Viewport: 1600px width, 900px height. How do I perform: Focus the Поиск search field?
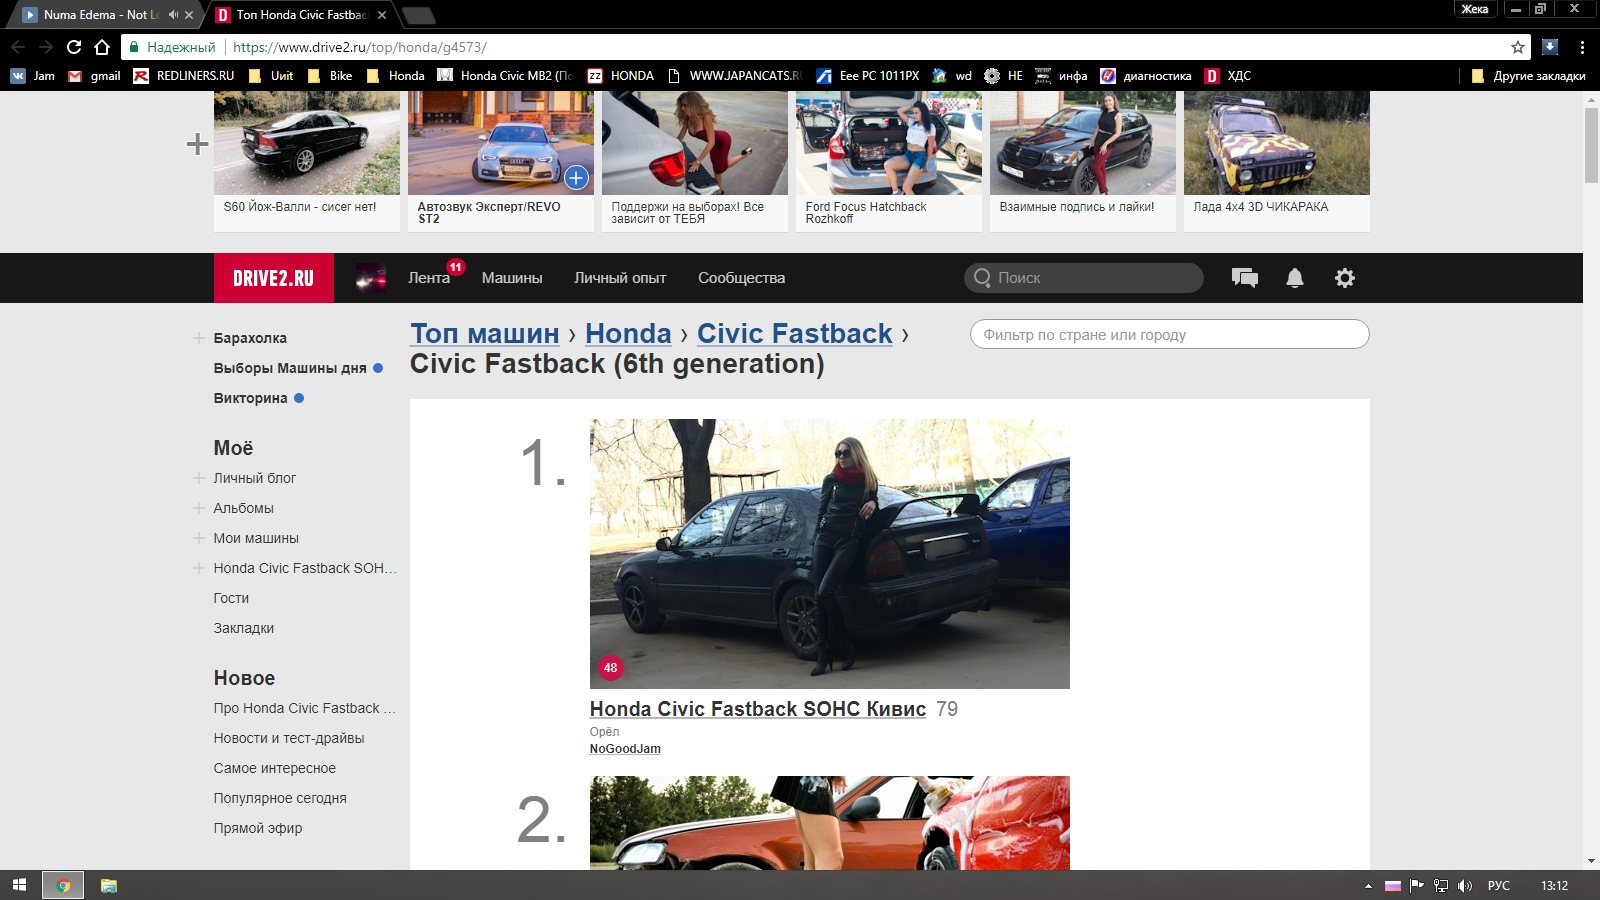(1084, 278)
